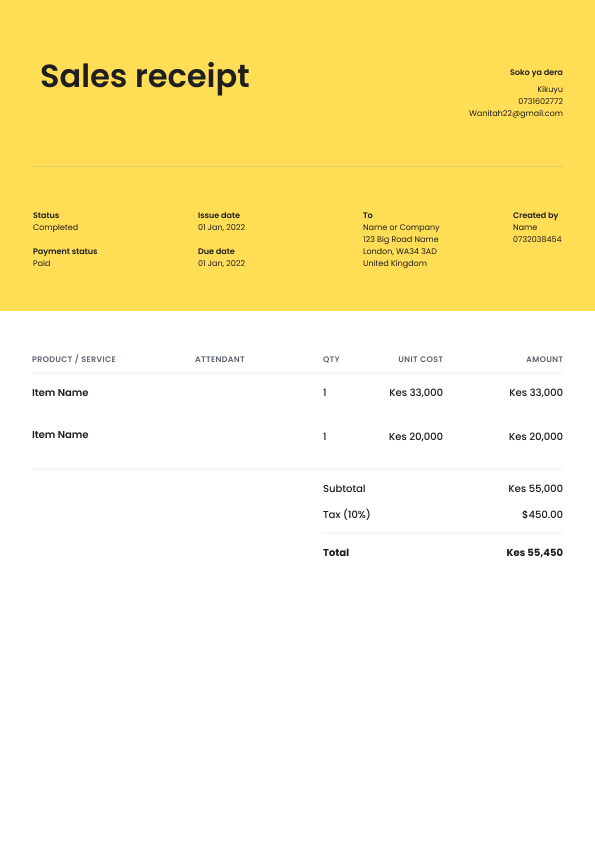Select the Name under Created by

click(x=525, y=227)
